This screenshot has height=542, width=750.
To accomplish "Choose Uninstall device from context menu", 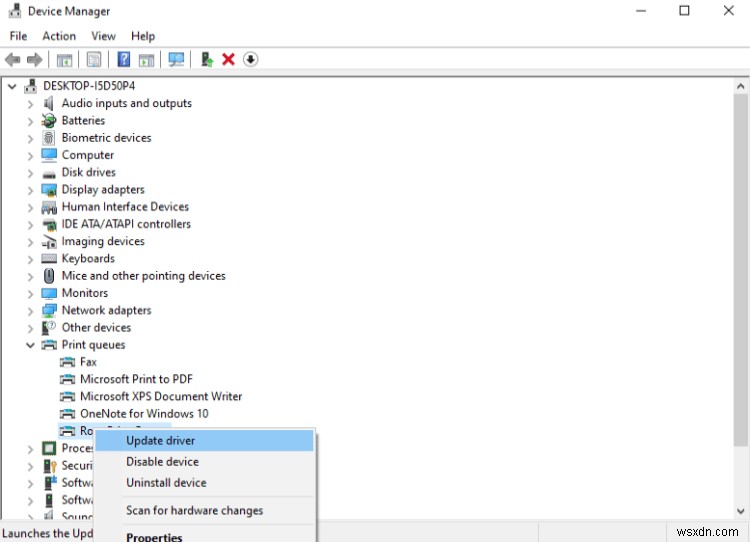I will pos(204,483).
